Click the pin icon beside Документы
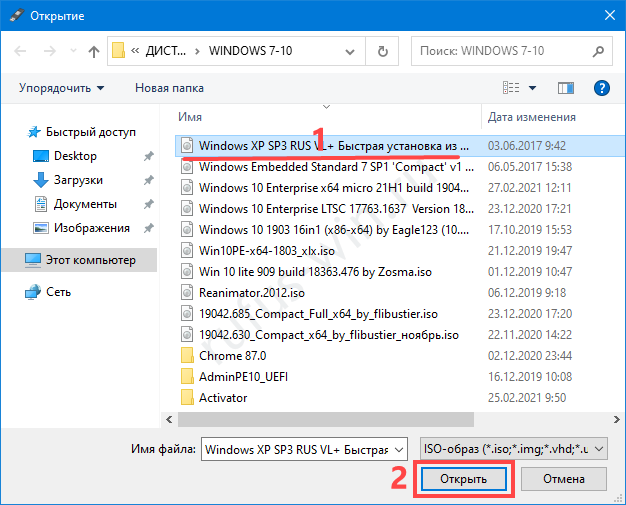The width and height of the screenshot is (626, 505). (x=149, y=204)
